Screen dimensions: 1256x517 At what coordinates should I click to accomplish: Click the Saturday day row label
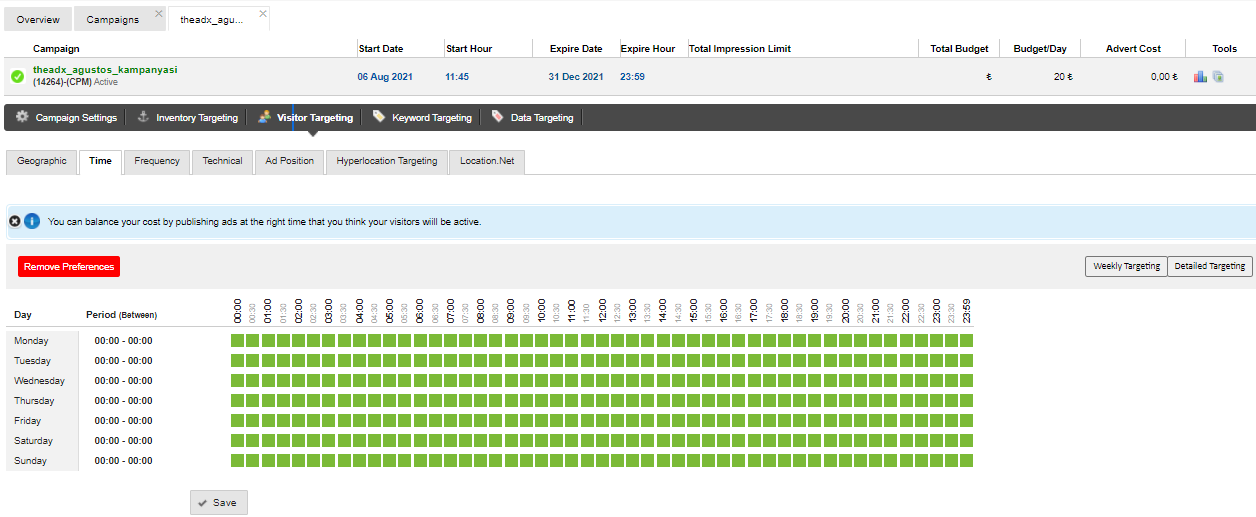tap(33, 441)
